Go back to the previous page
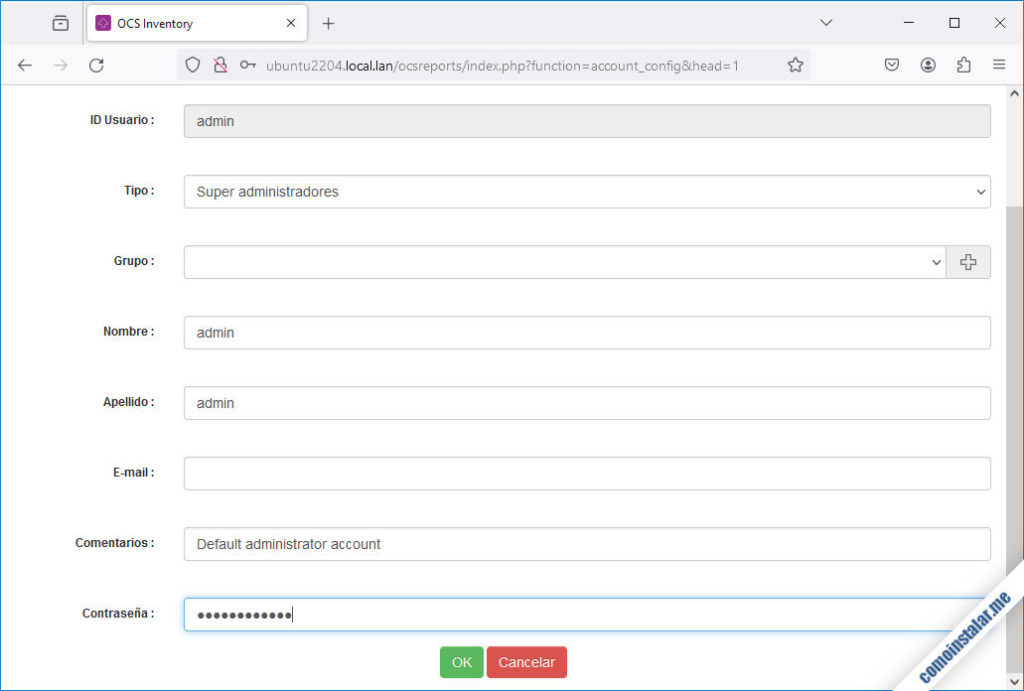Viewport: 1024px width, 691px height. click(25, 65)
